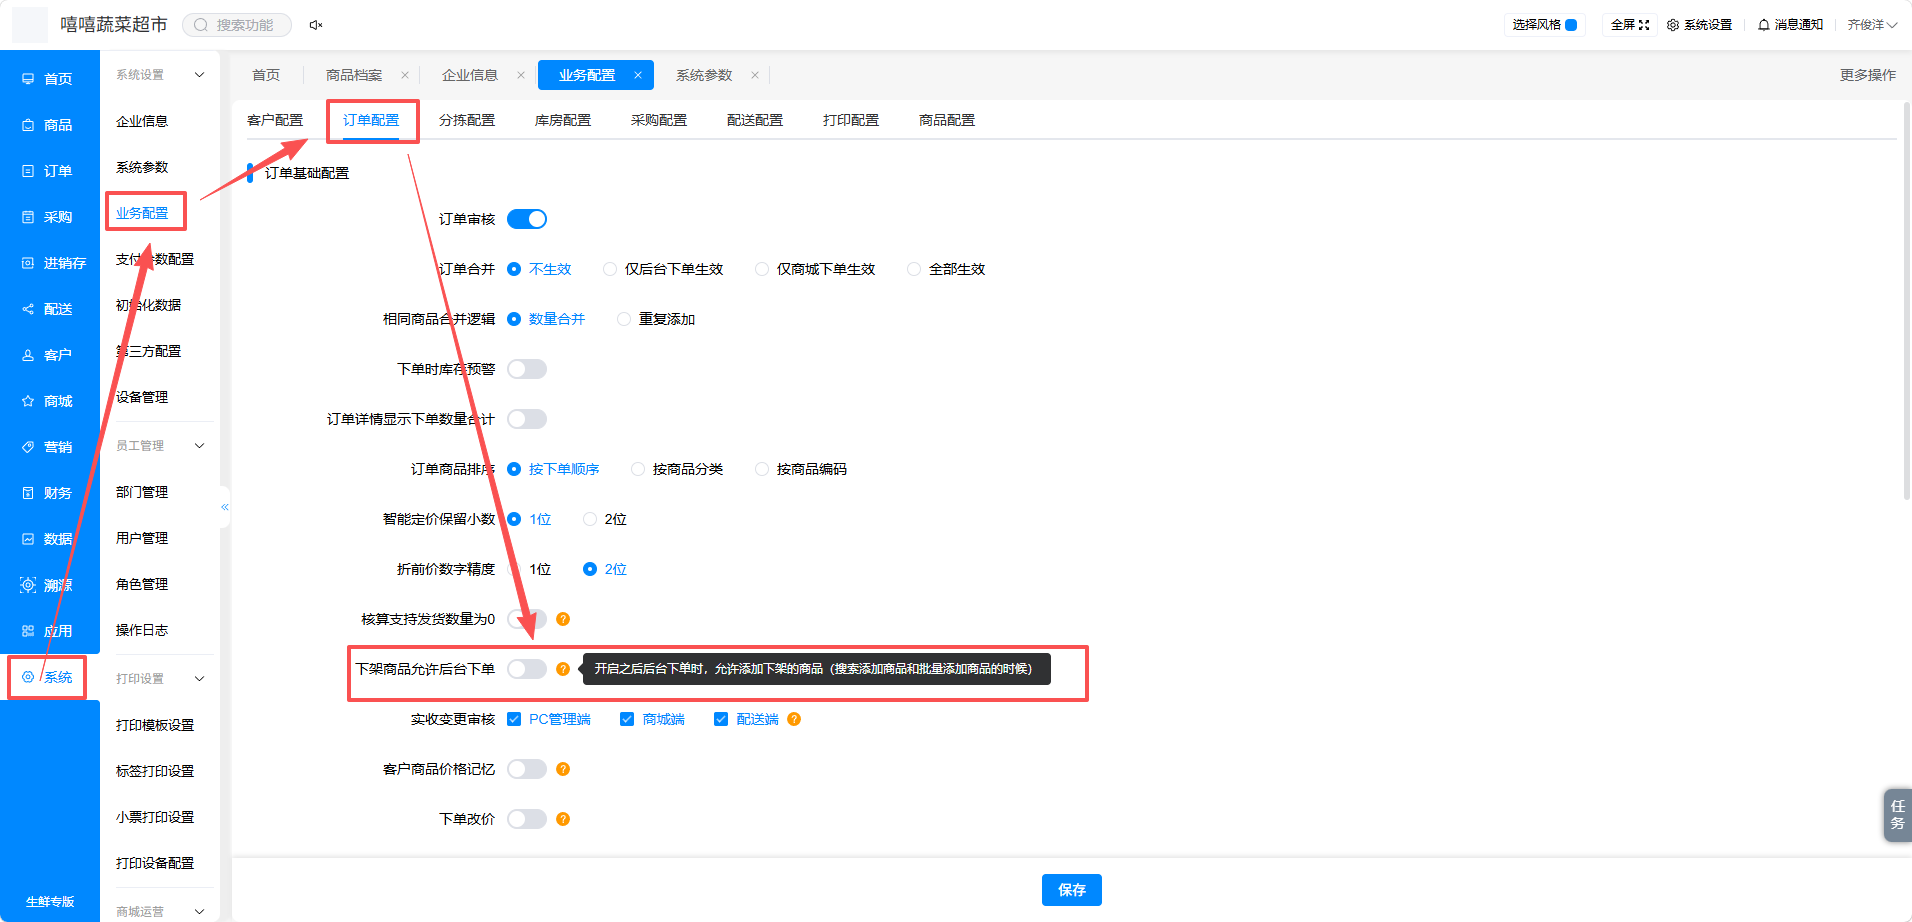
Task: Collapse the 系统设置 menu group
Action: (x=199, y=75)
